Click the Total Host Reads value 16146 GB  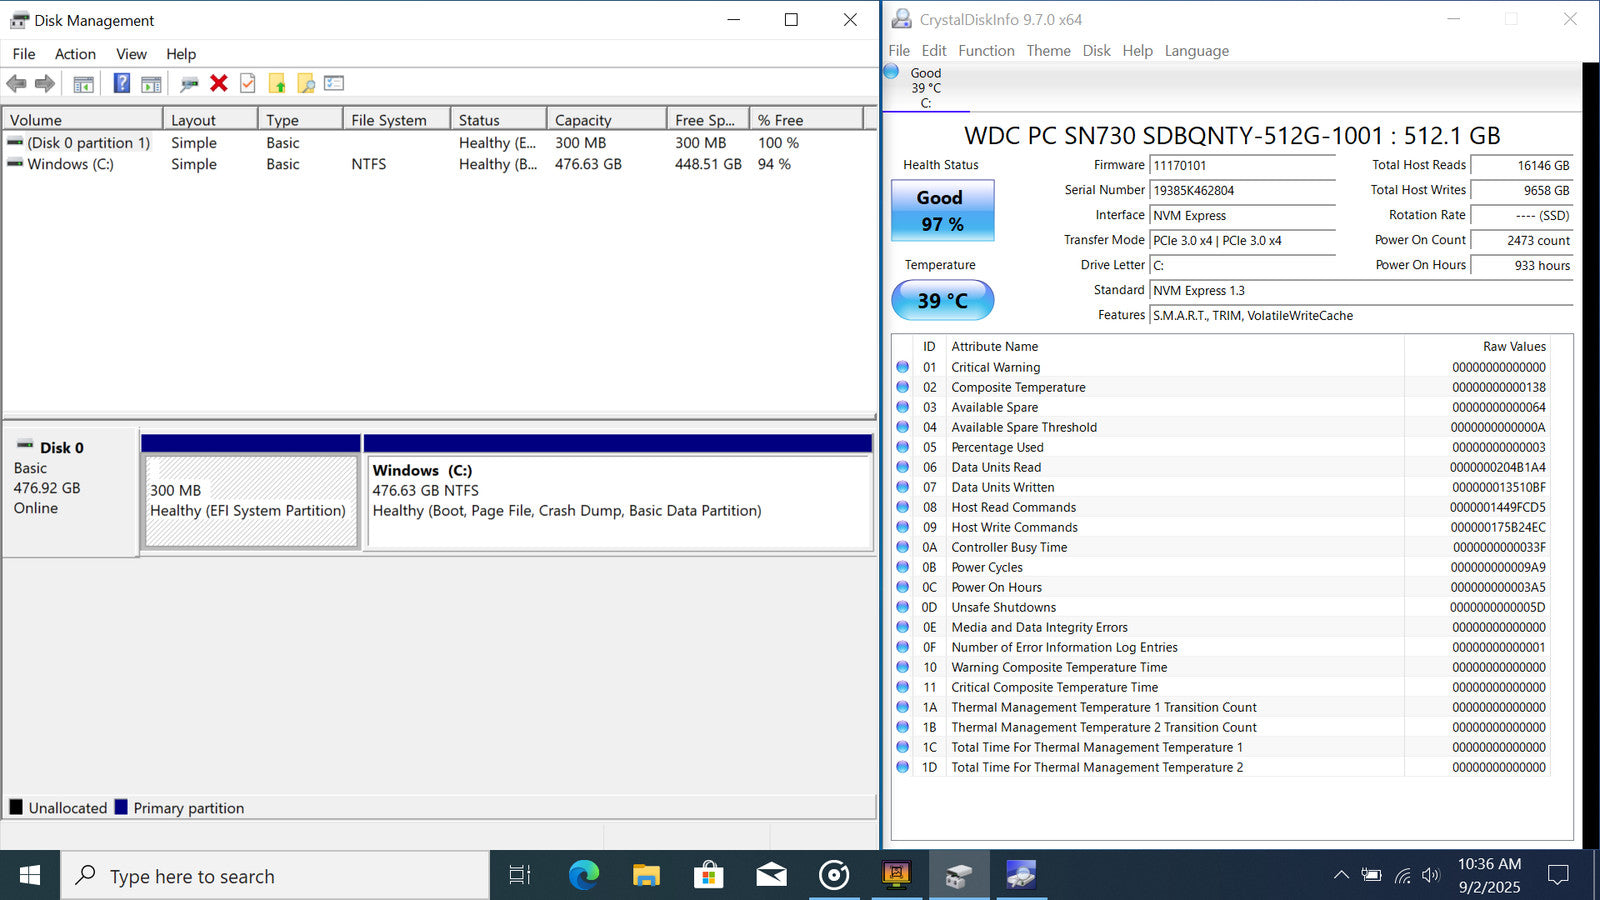pyautogui.click(x=1522, y=166)
